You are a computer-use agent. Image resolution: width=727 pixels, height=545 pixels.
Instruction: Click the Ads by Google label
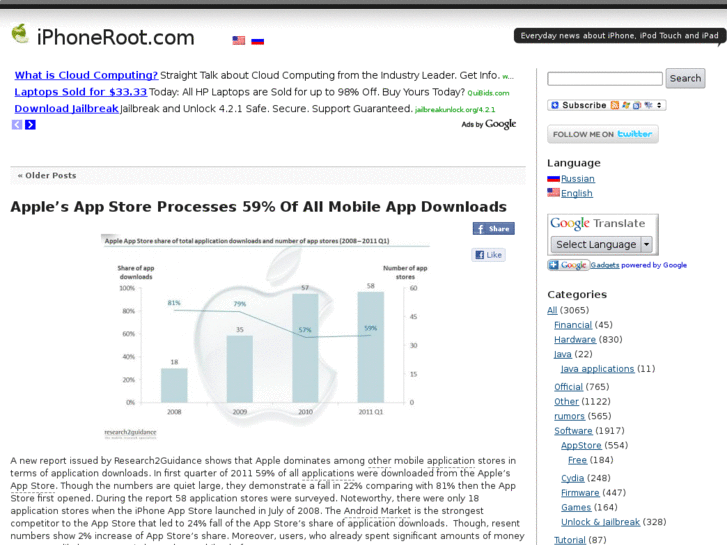click(x=488, y=124)
